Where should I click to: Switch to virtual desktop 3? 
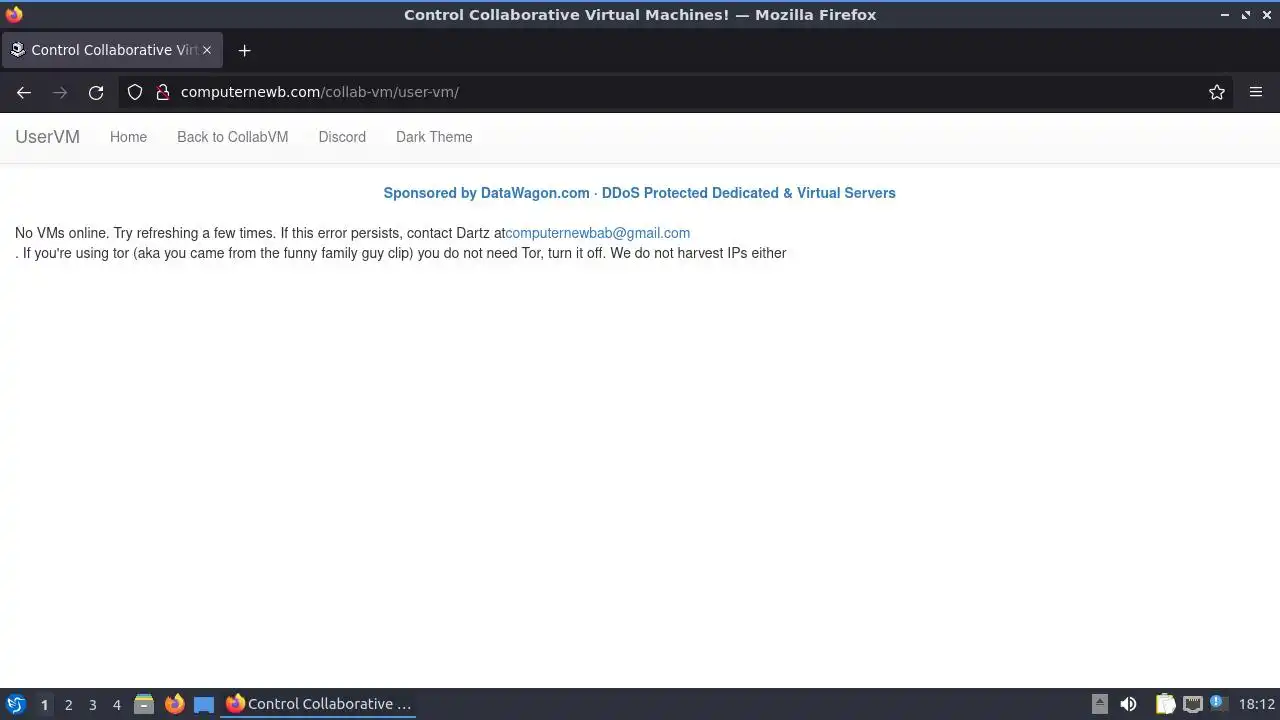[92, 705]
